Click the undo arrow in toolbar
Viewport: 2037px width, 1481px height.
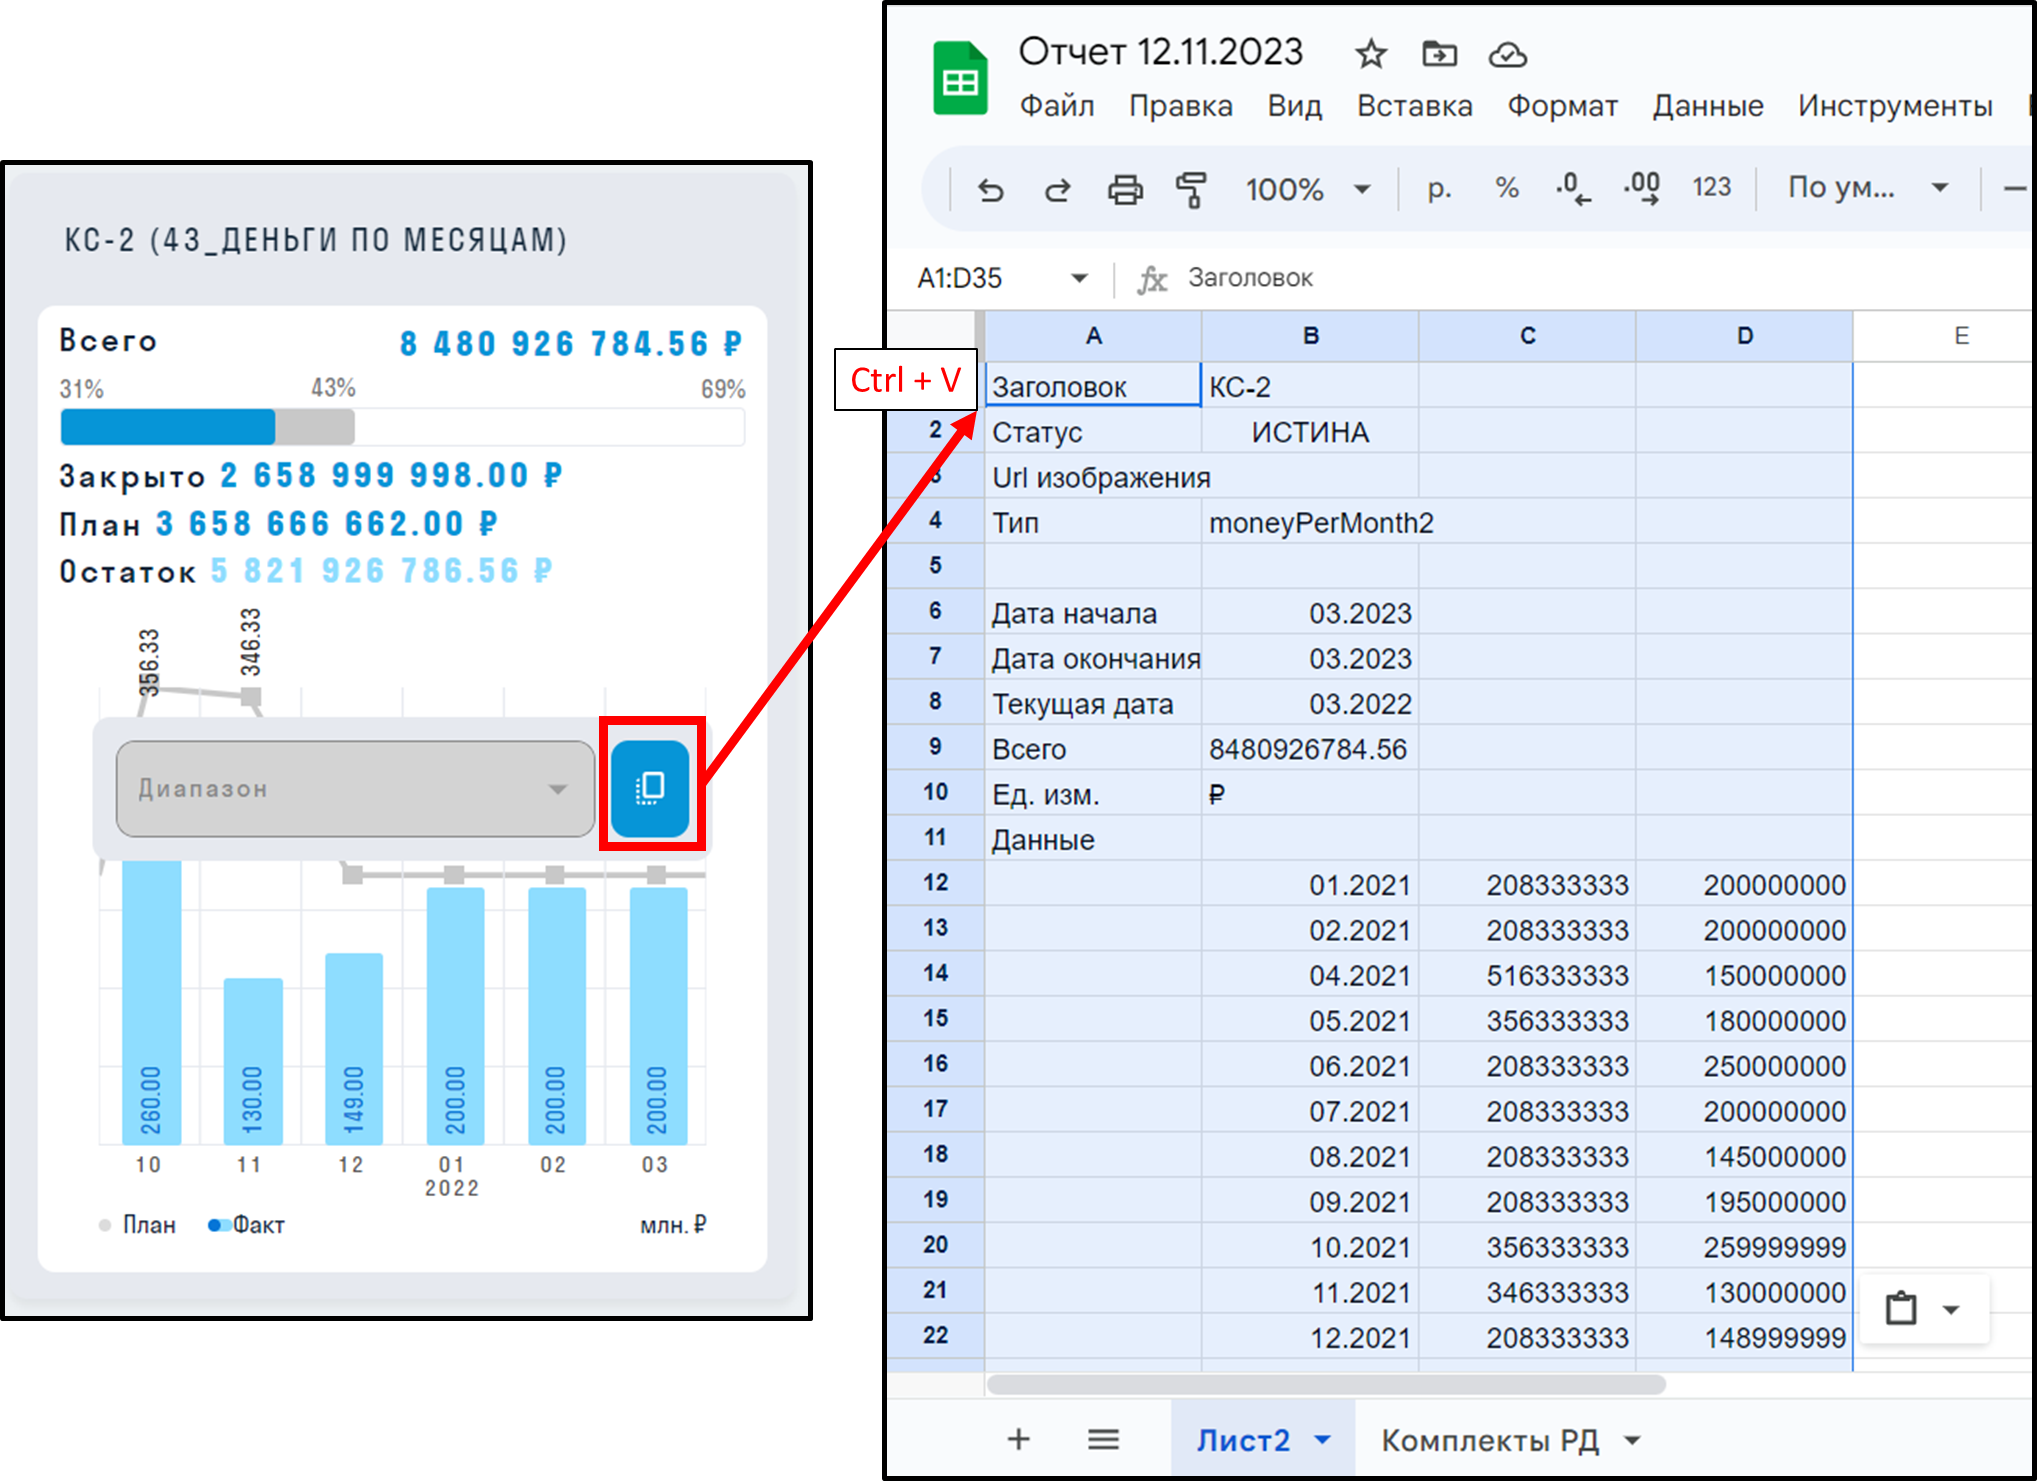coord(990,189)
